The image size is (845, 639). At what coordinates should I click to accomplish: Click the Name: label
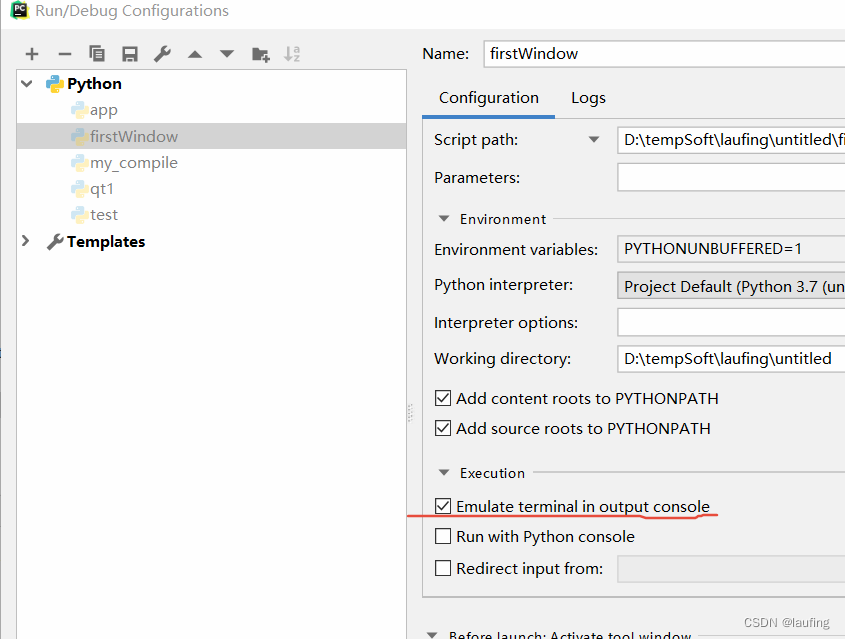pos(446,54)
